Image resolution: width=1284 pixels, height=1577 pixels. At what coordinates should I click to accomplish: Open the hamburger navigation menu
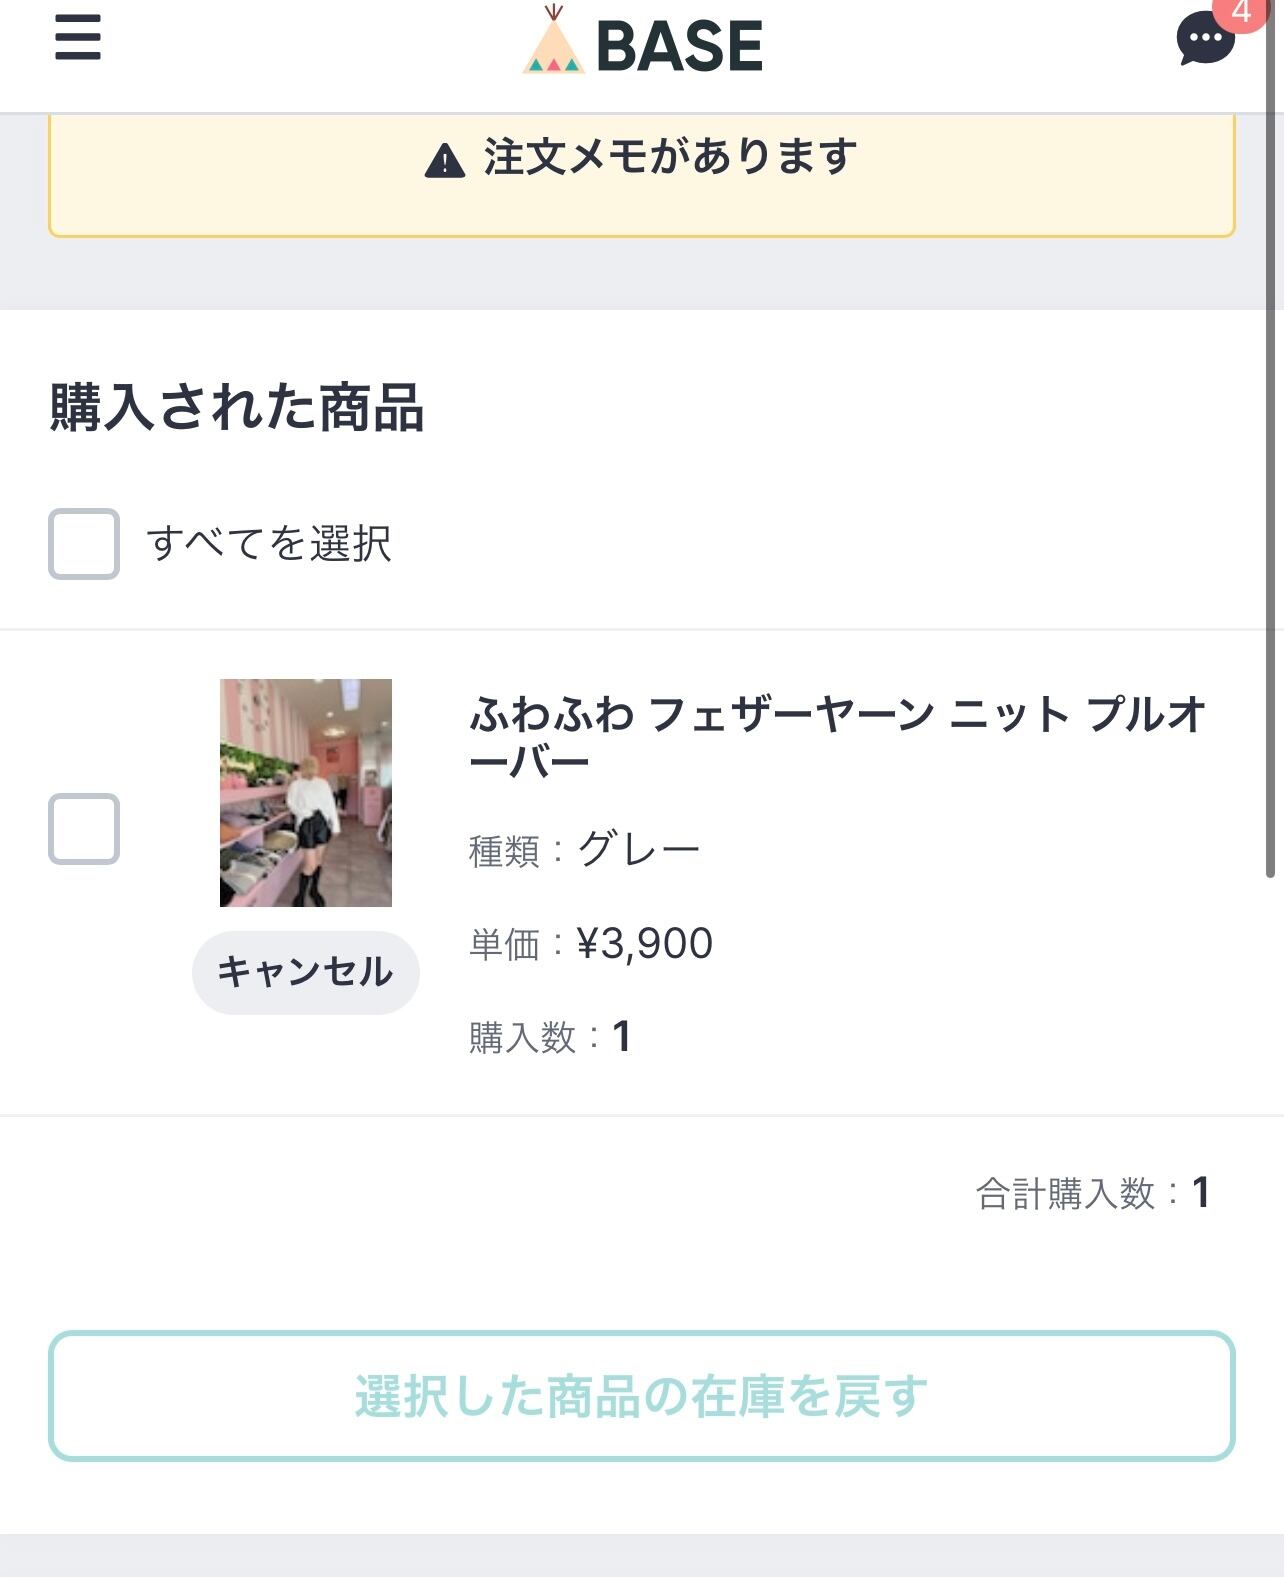click(x=78, y=39)
